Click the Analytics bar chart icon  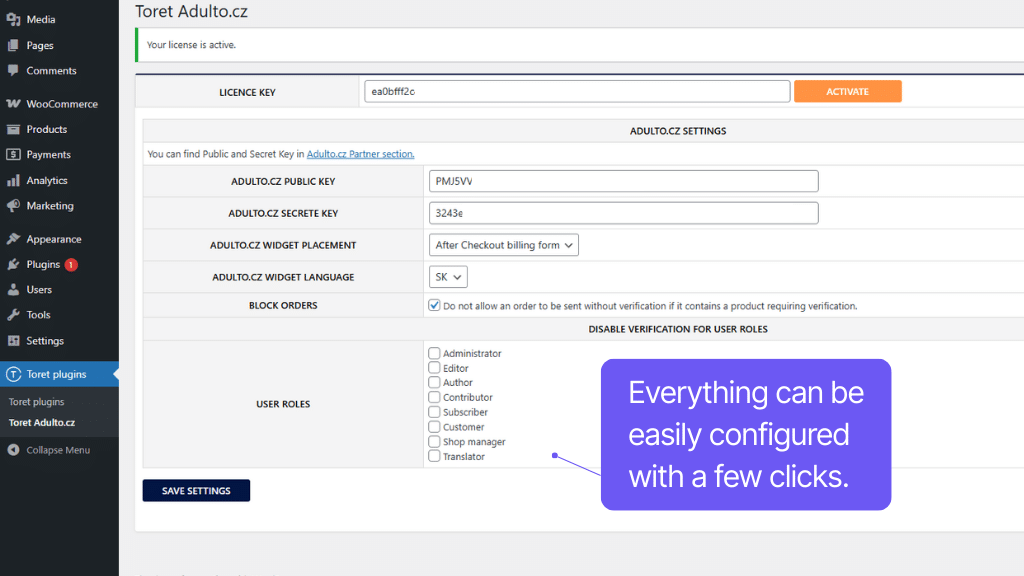coord(13,180)
